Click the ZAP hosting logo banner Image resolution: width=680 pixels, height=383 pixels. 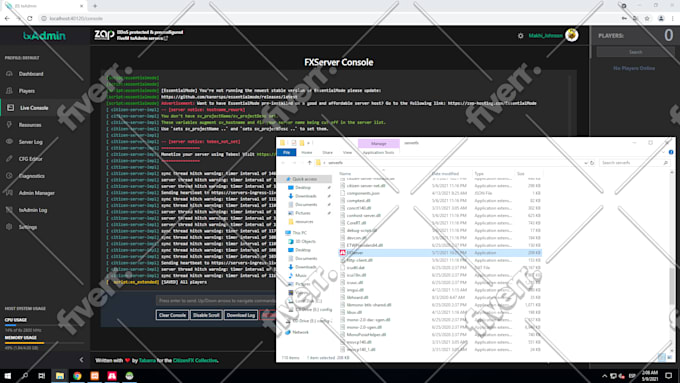coord(139,35)
